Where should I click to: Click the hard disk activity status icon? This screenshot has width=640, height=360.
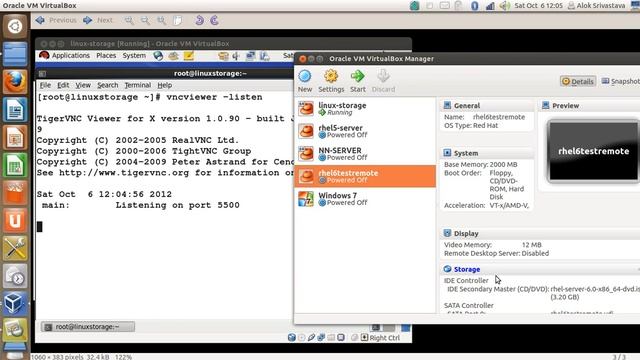(291, 338)
